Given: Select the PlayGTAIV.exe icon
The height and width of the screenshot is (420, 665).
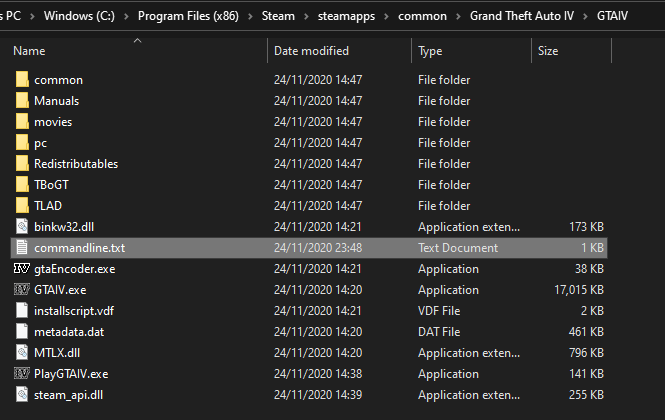Looking at the screenshot, I should [x=21, y=373].
